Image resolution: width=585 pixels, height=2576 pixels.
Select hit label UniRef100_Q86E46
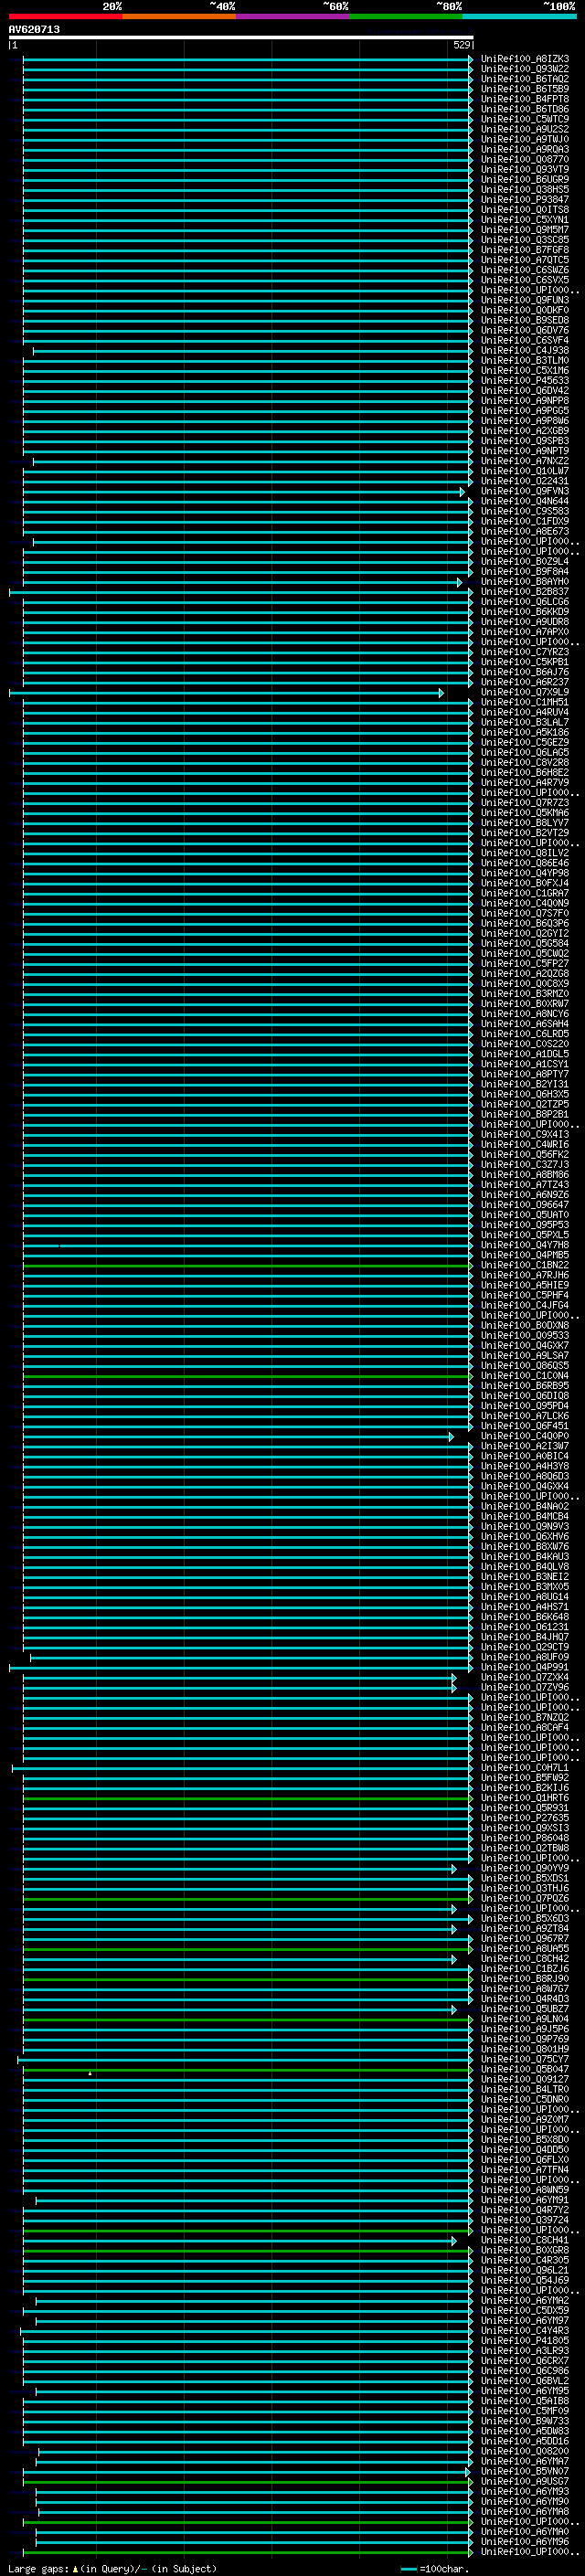(524, 864)
